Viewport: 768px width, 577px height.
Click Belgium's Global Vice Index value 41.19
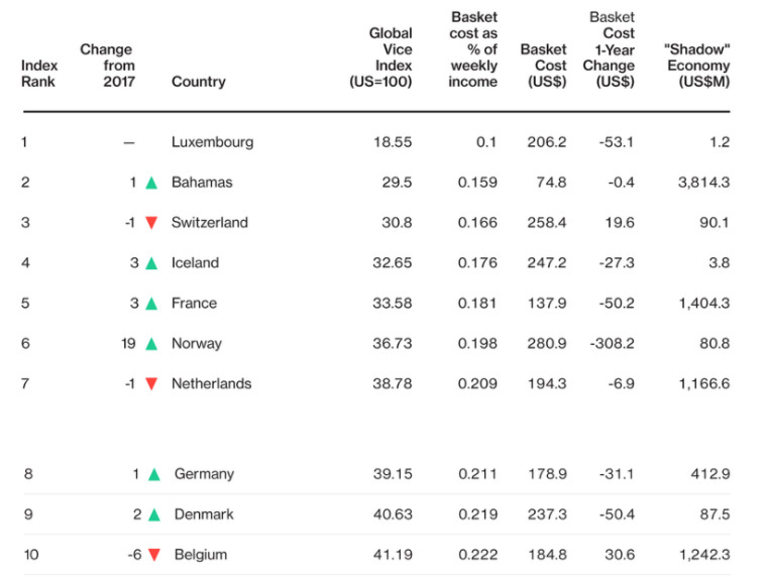[x=394, y=554]
